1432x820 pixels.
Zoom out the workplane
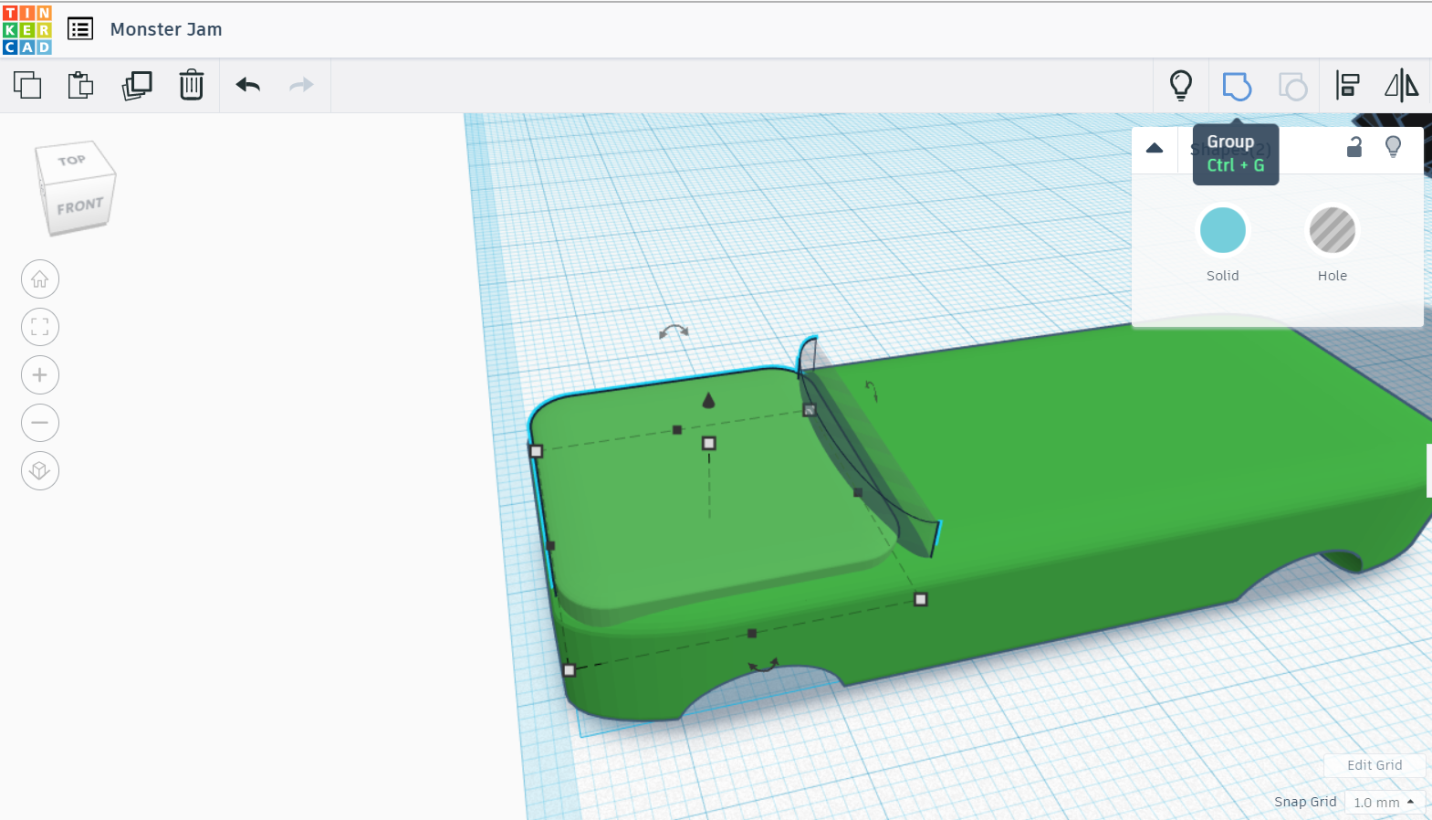[40, 423]
